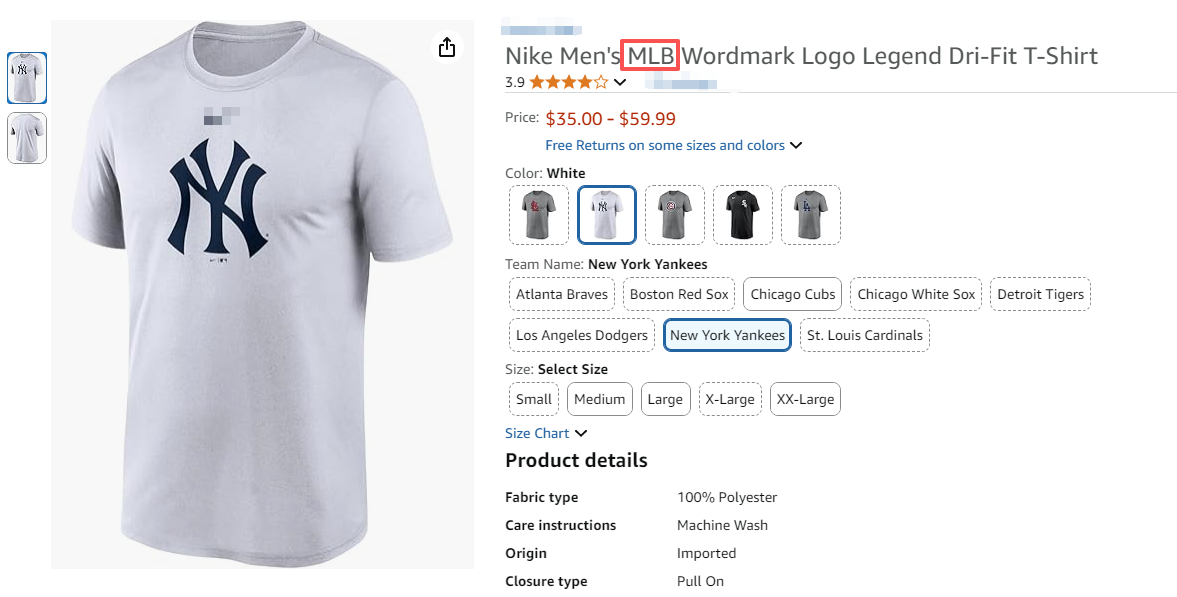Select Atlanta Braves team option
Screen dimensions: 1177x597
pyautogui.click(x=562, y=295)
